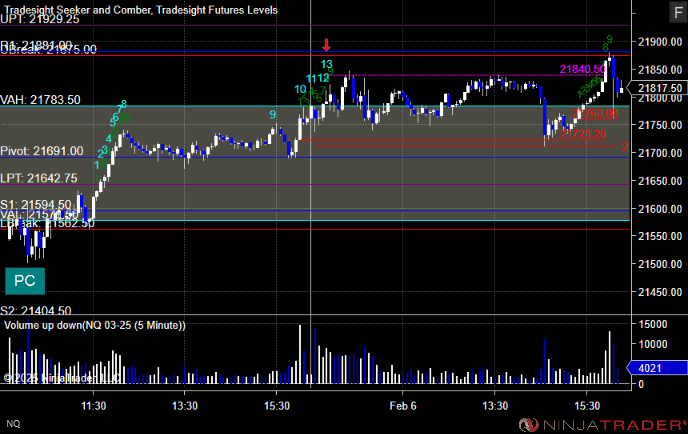Image resolution: width=688 pixels, height=434 pixels.
Task: Click the 11:30 time axis label
Action: pyautogui.click(x=93, y=406)
